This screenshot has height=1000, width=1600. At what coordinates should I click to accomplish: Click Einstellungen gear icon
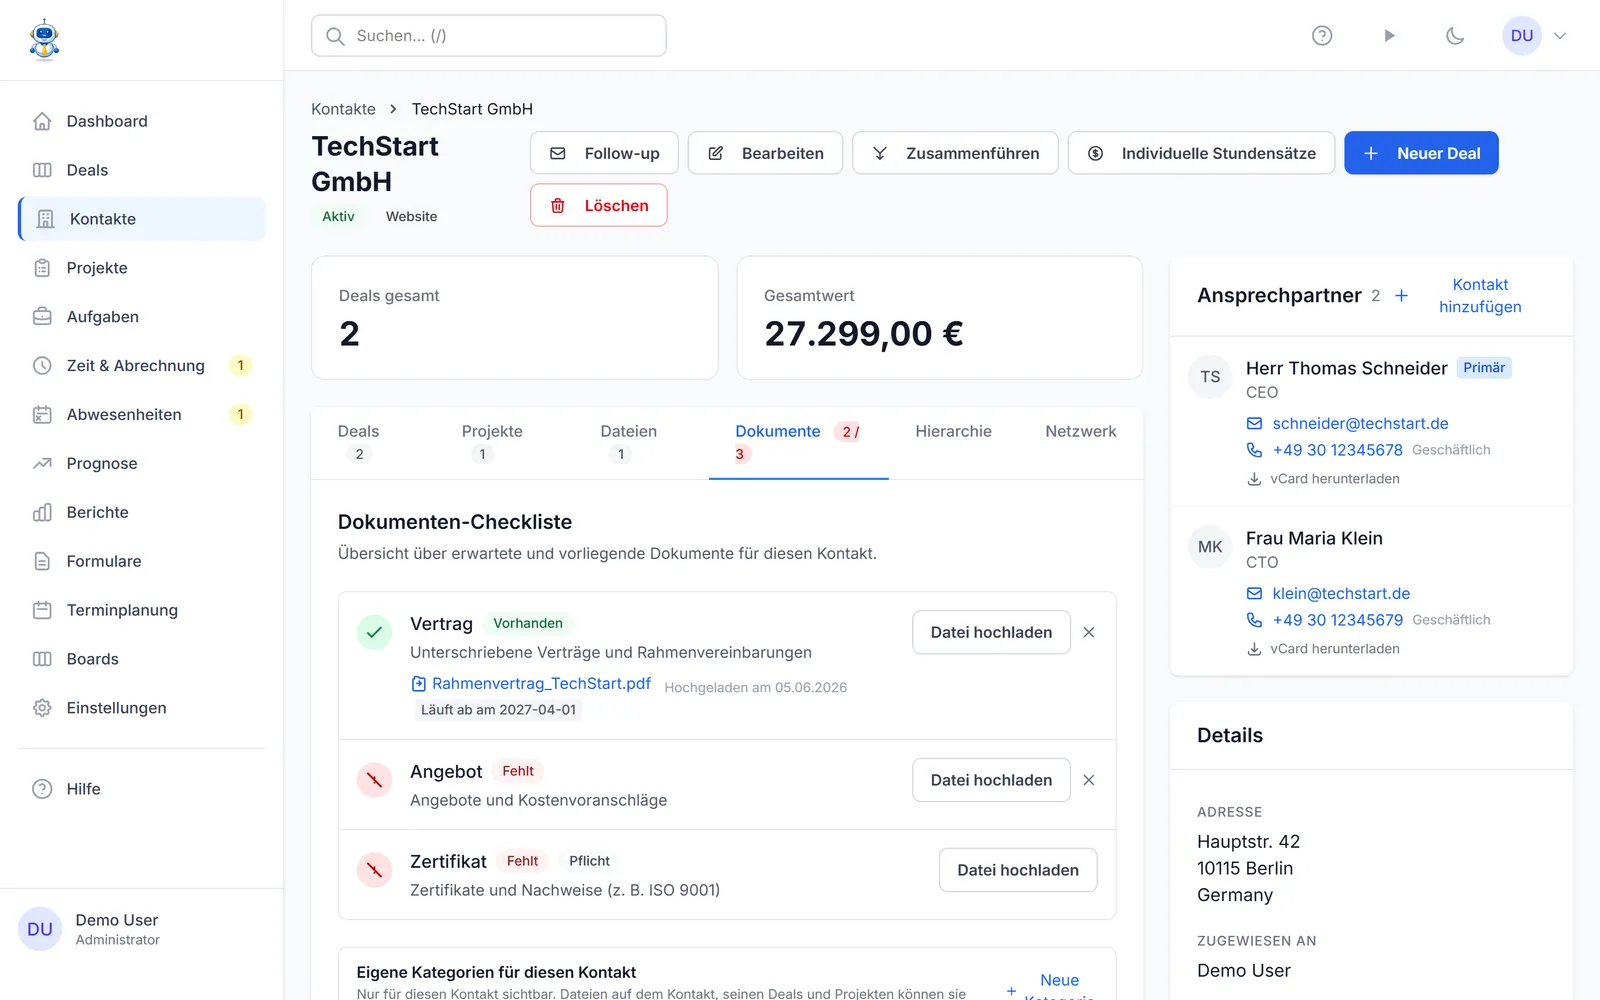tap(42, 708)
